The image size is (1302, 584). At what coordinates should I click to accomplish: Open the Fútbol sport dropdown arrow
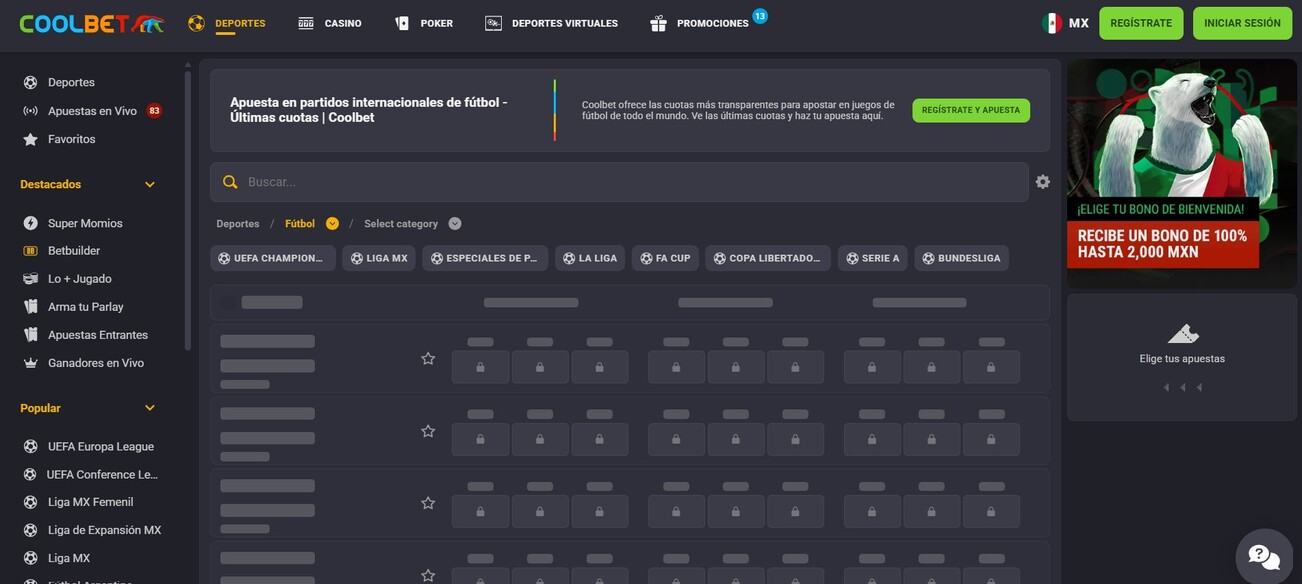(x=332, y=224)
